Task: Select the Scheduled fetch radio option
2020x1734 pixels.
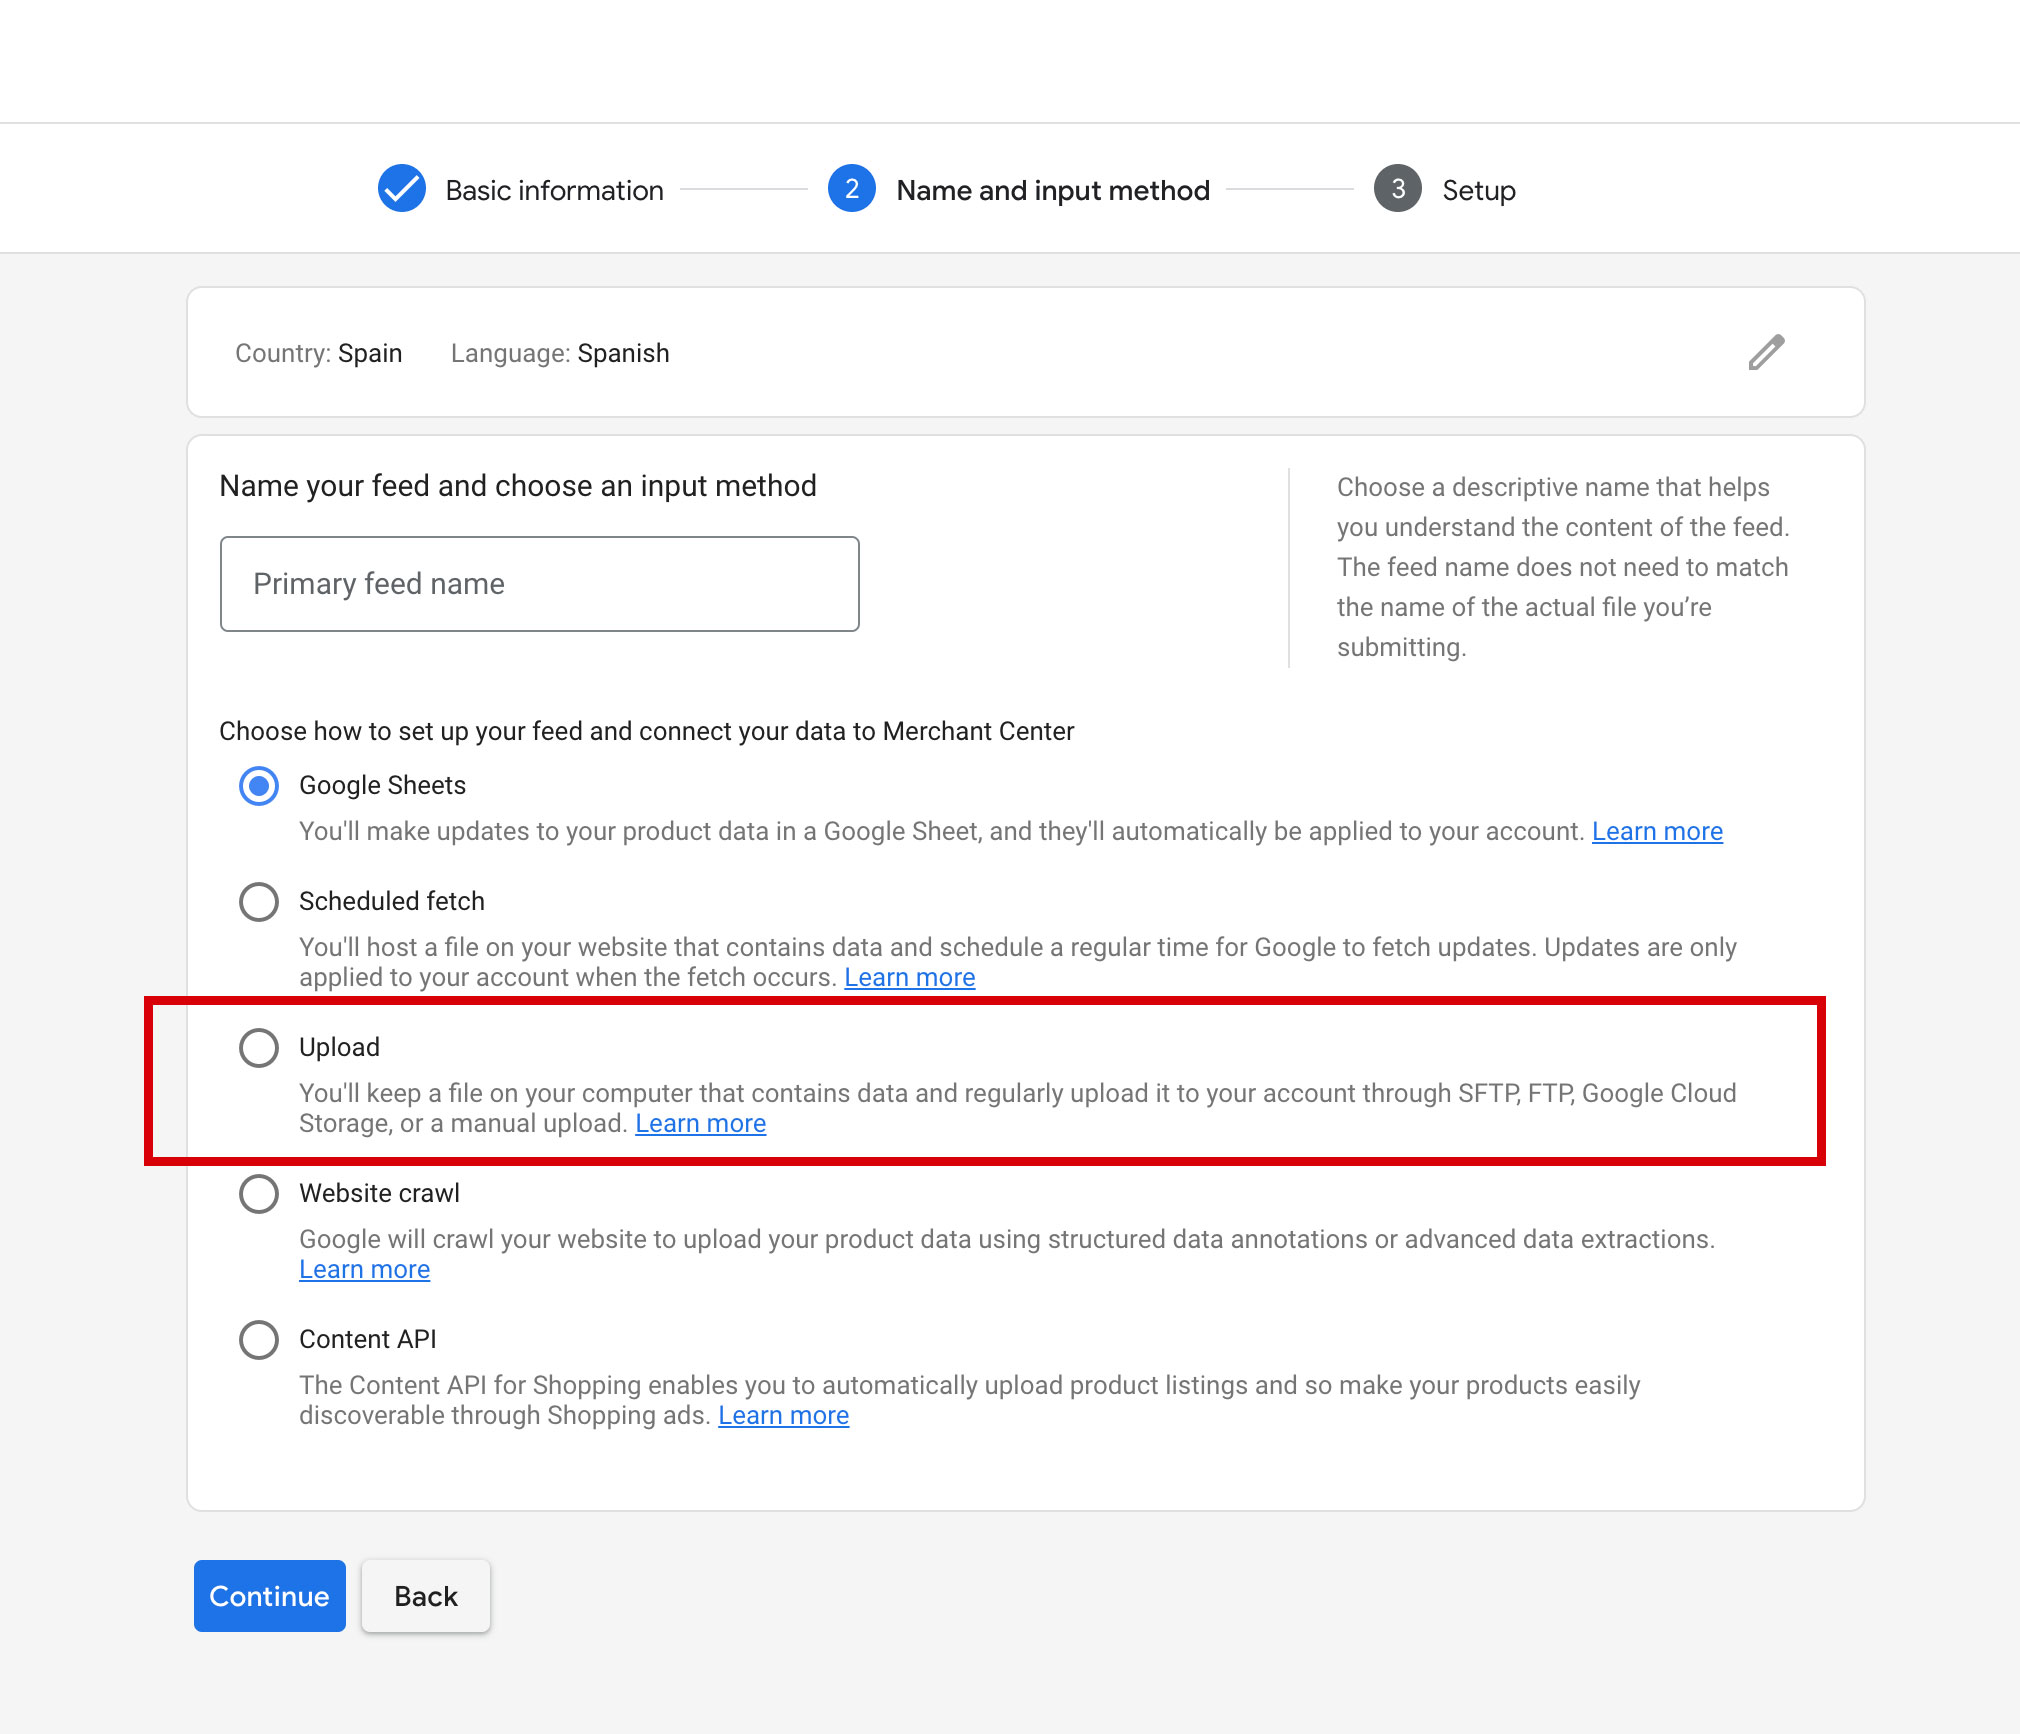Action: pos(259,902)
